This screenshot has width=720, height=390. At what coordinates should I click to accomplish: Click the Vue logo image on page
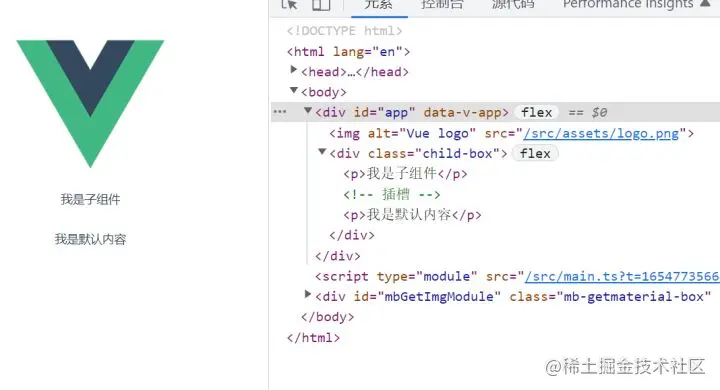tap(90, 104)
